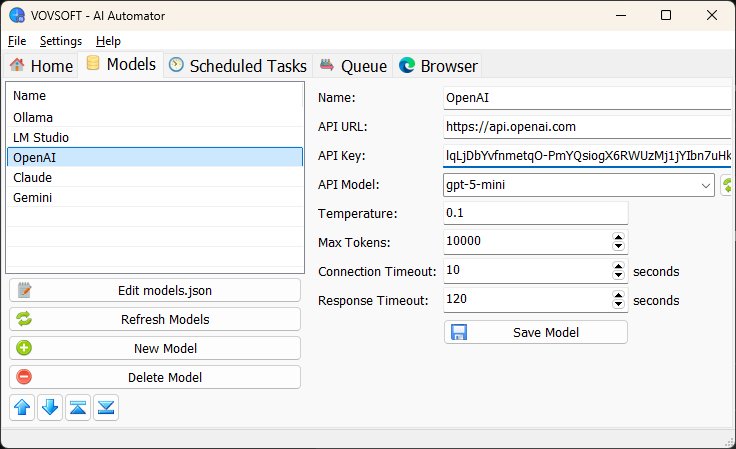This screenshot has width=736, height=449.
Task: Click Refresh Models button
Action: [155, 320]
